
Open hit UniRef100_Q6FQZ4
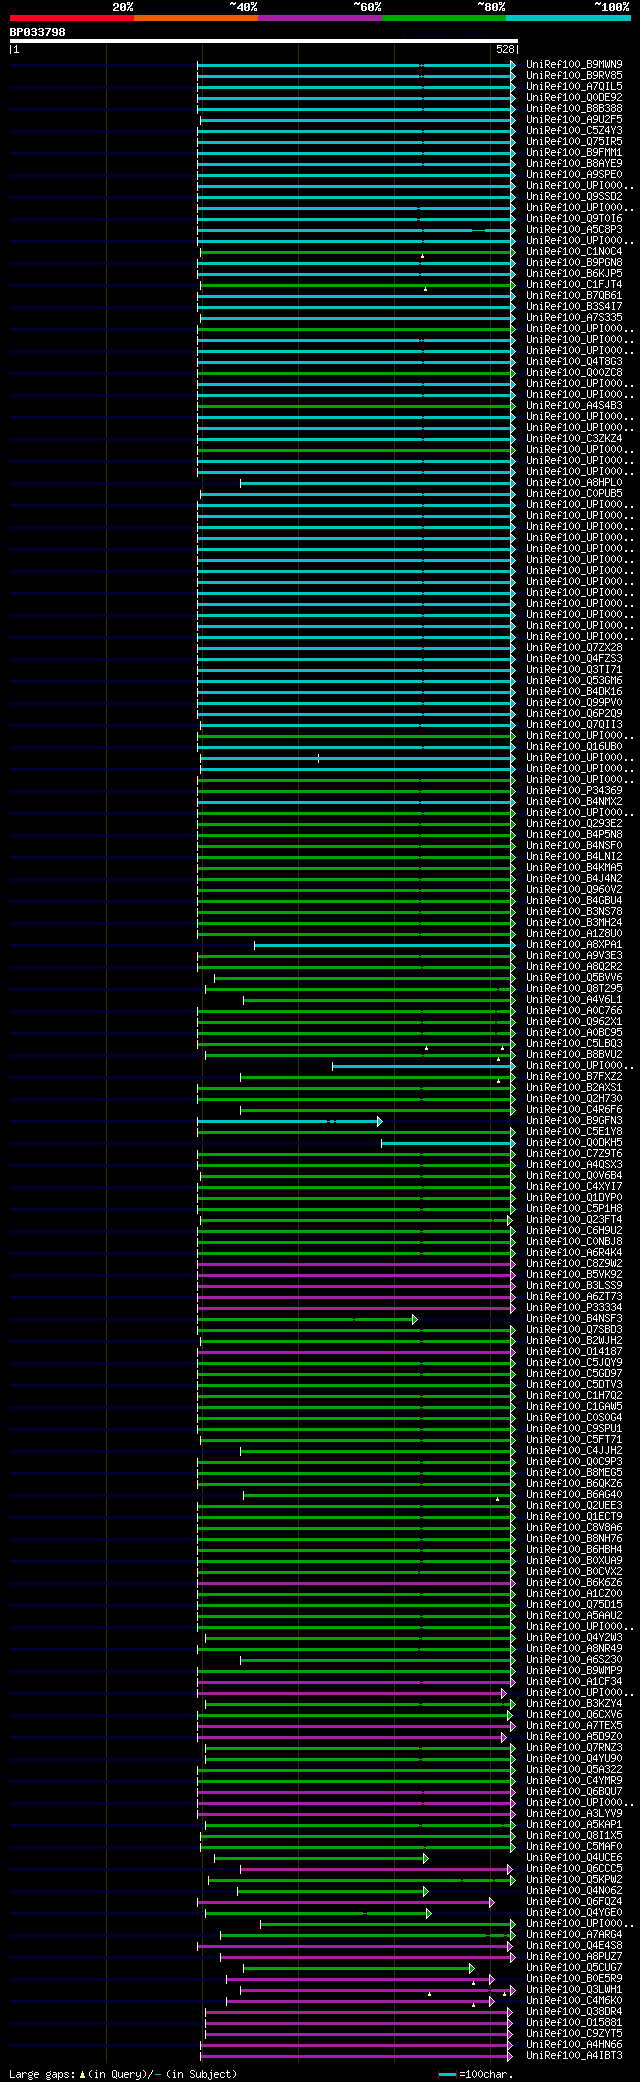click(x=574, y=1901)
